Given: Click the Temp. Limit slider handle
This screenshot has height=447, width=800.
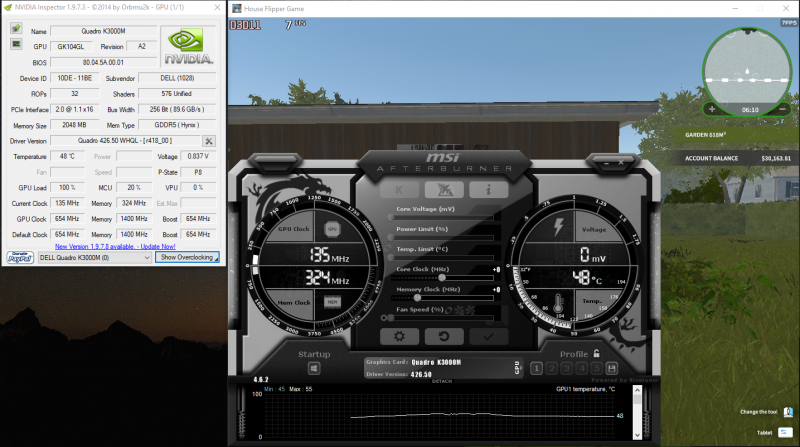Looking at the screenshot, I should (391, 257).
